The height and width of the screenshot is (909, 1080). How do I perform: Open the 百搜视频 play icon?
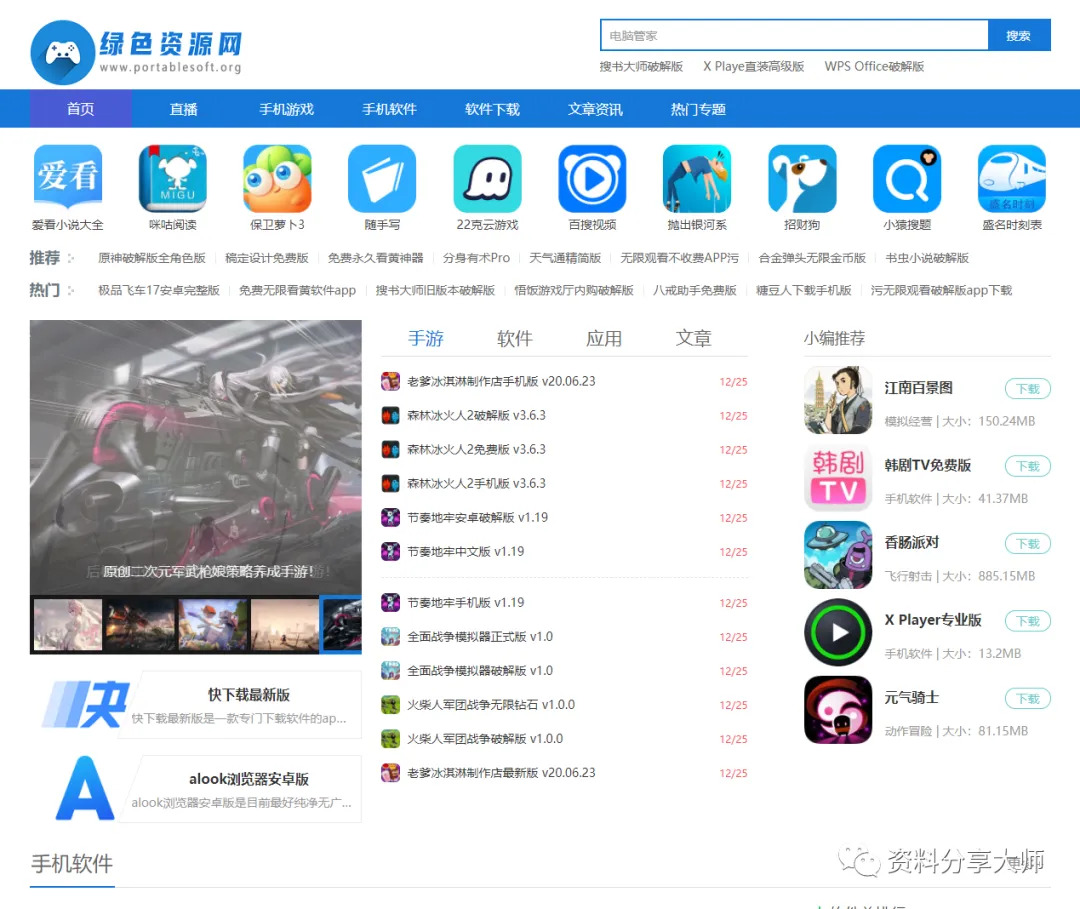point(592,178)
